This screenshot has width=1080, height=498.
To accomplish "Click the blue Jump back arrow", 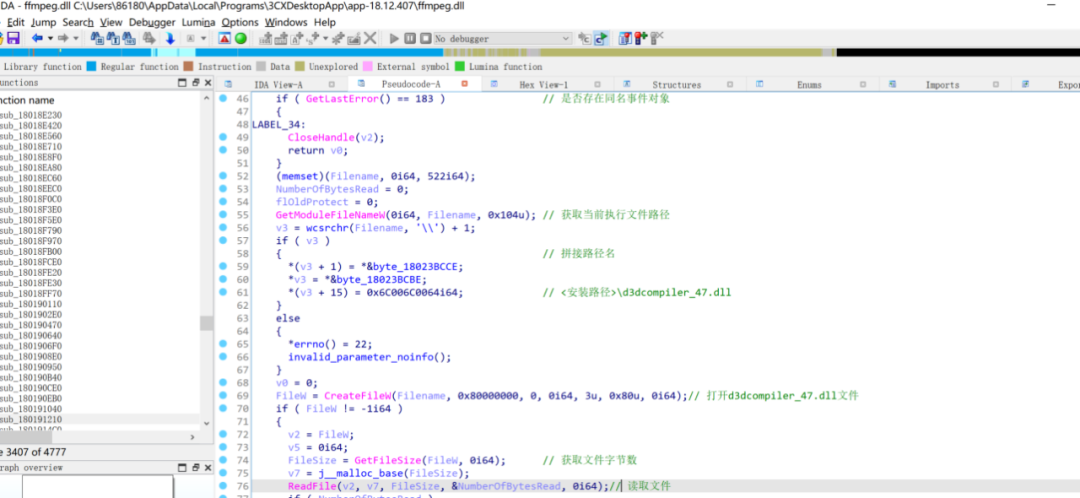I will pyautogui.click(x=37, y=38).
